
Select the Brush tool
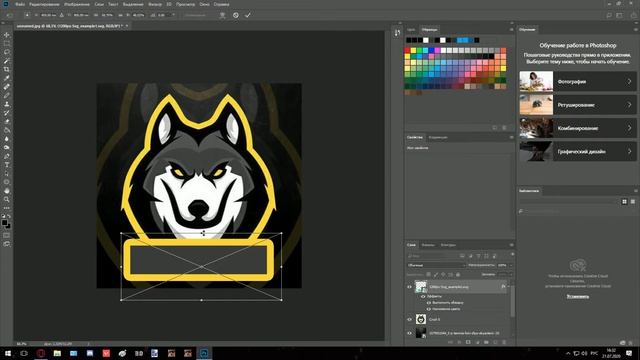[x=7, y=96]
